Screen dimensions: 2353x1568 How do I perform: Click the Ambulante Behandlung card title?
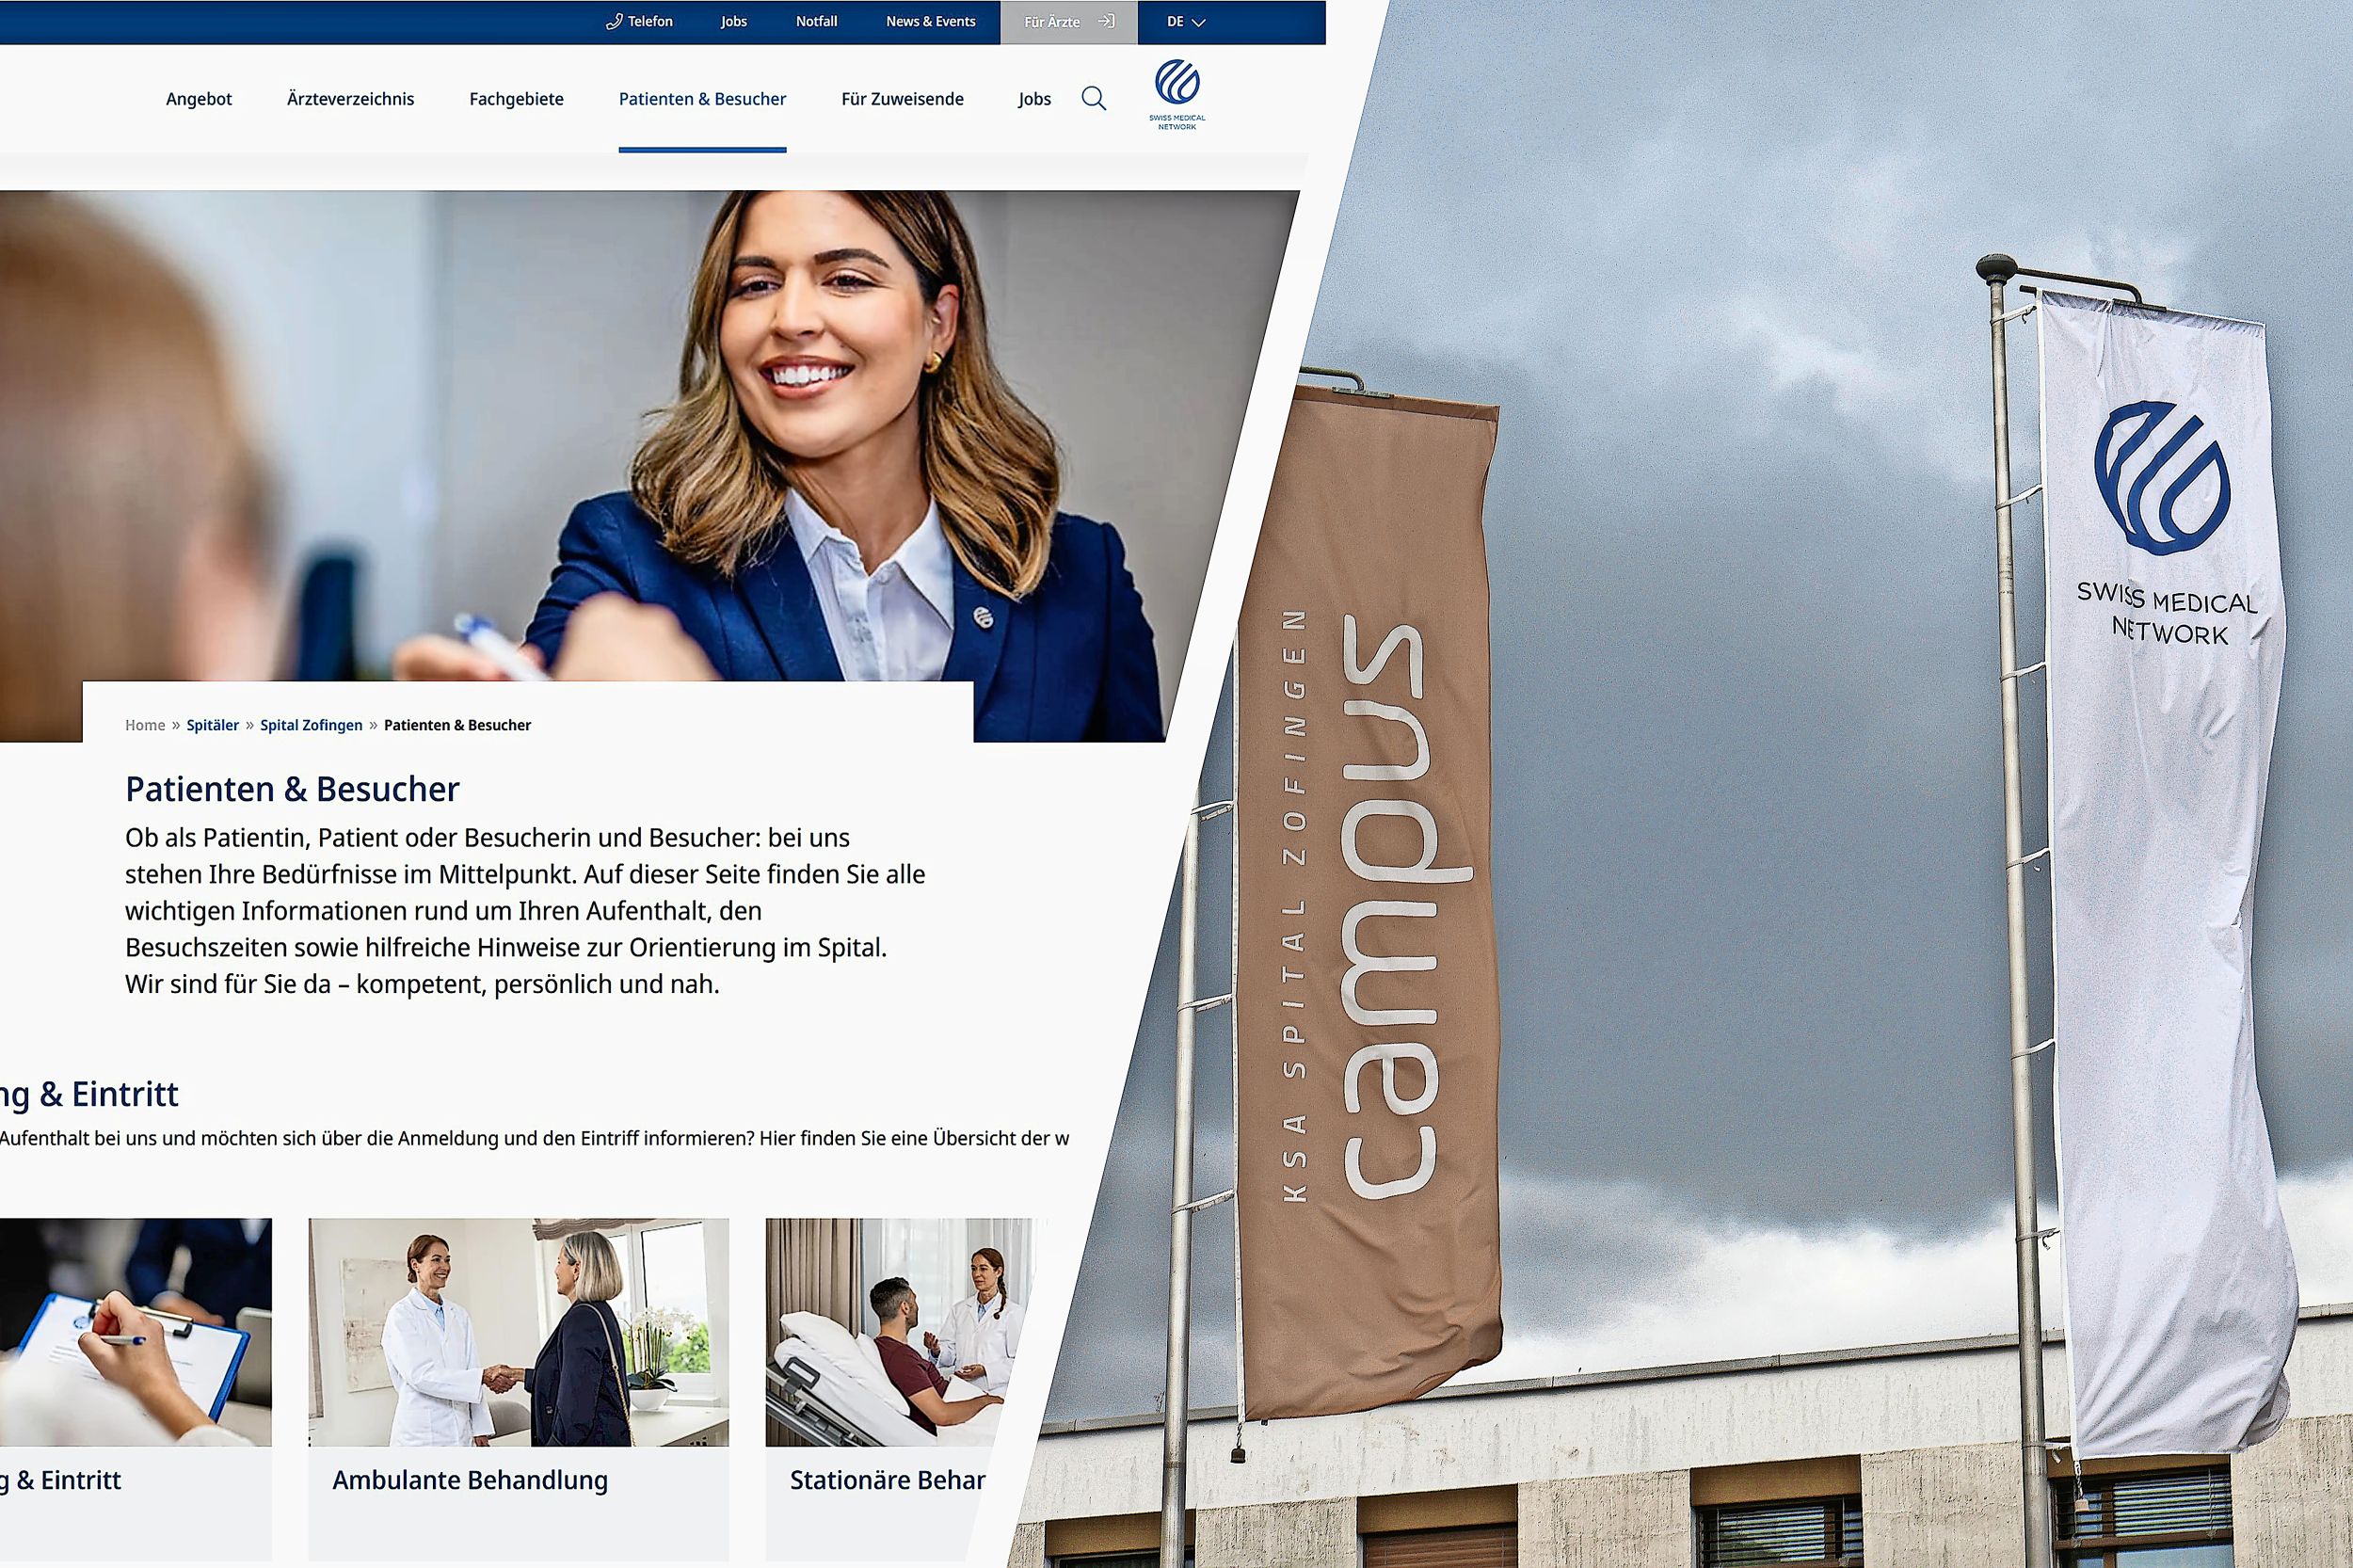point(470,1480)
